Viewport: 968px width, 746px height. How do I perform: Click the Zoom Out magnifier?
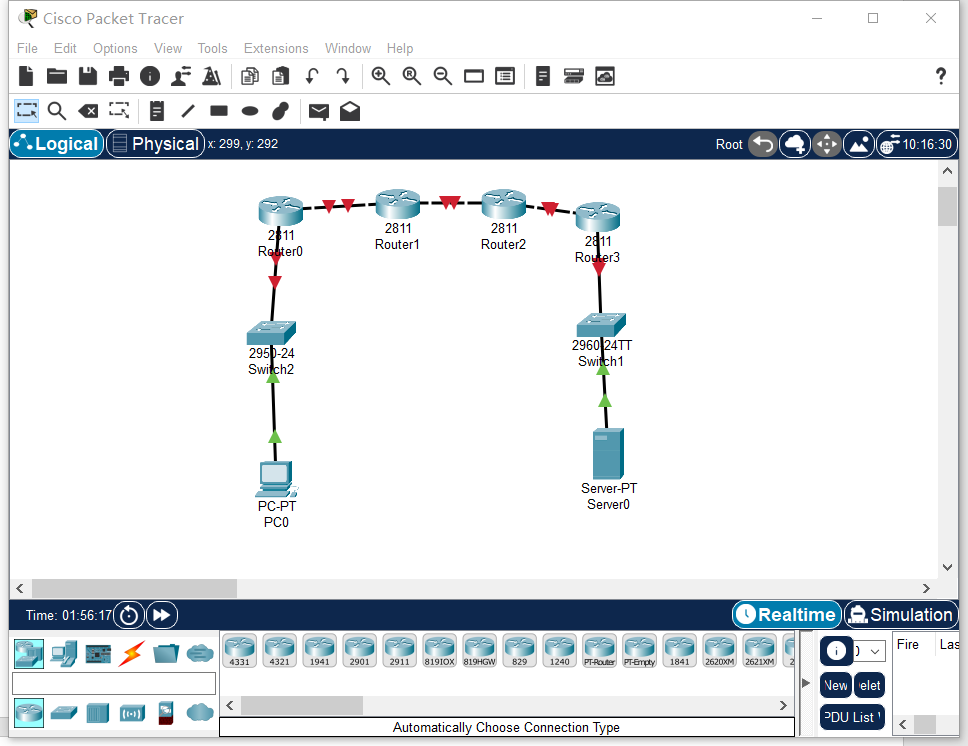[x=443, y=76]
